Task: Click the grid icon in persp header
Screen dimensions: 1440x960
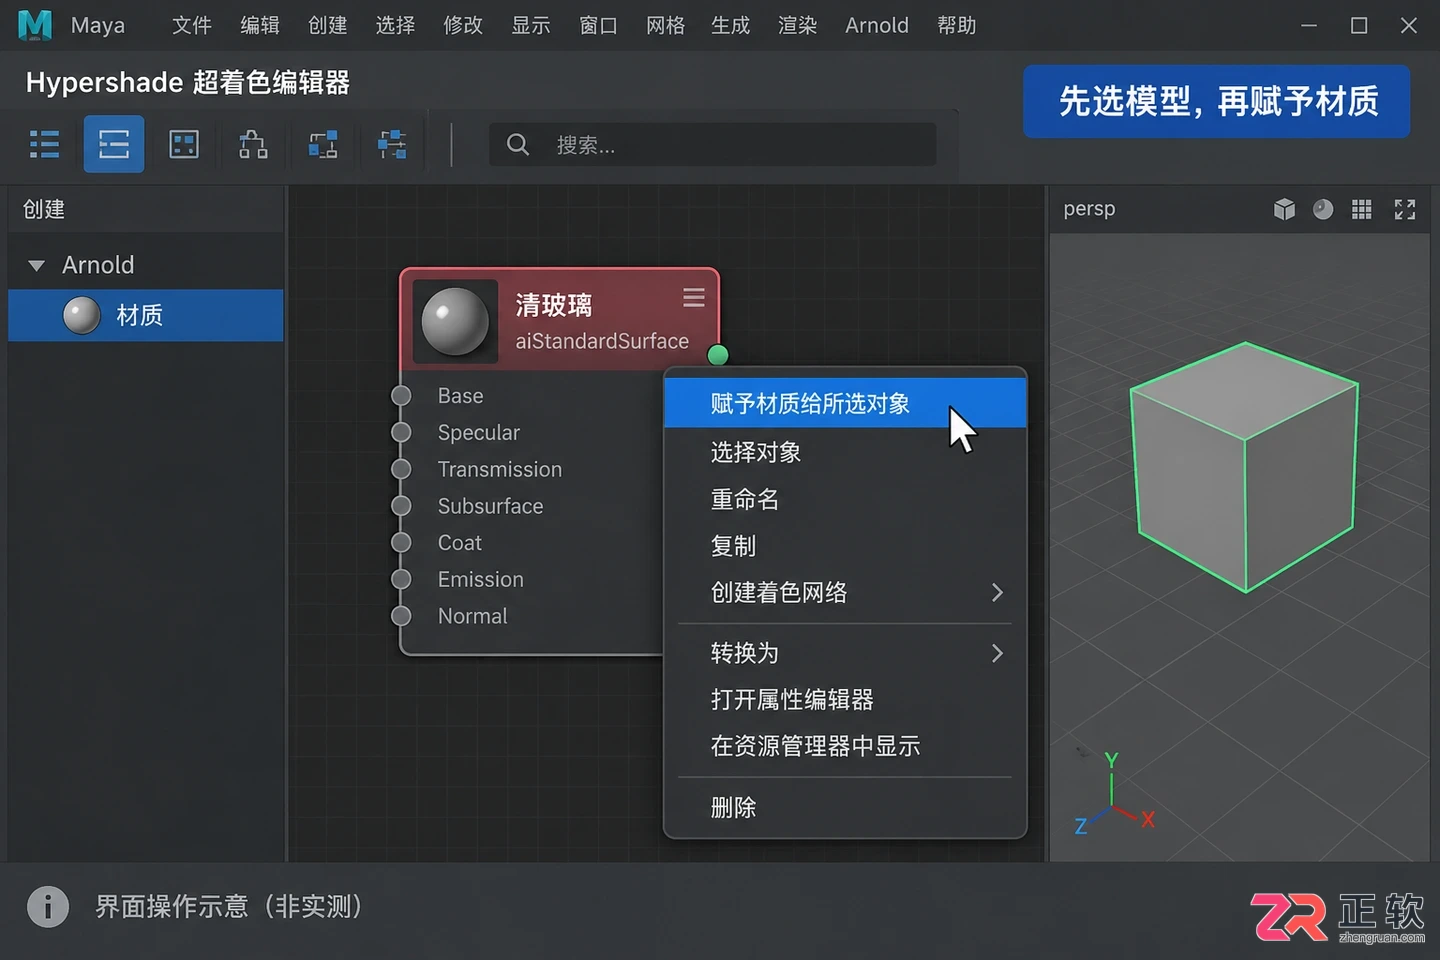Action: (x=1362, y=209)
